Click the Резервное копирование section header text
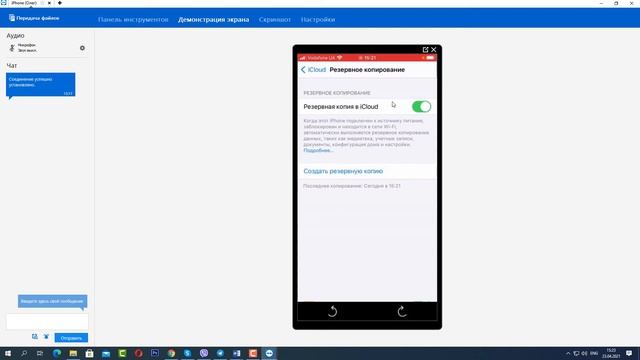The image size is (640, 360). coord(337,93)
